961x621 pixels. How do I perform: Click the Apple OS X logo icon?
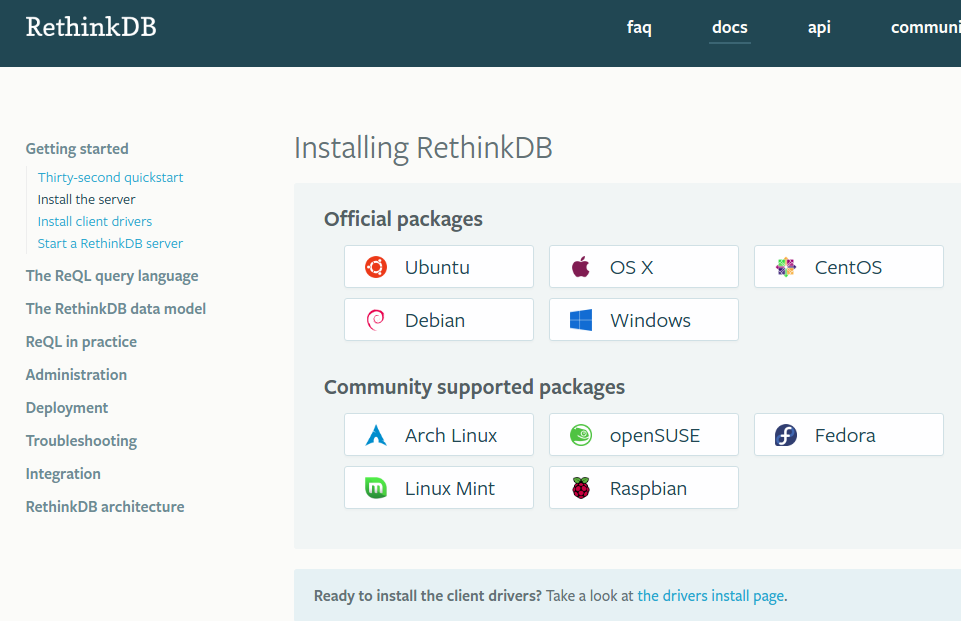coord(580,267)
